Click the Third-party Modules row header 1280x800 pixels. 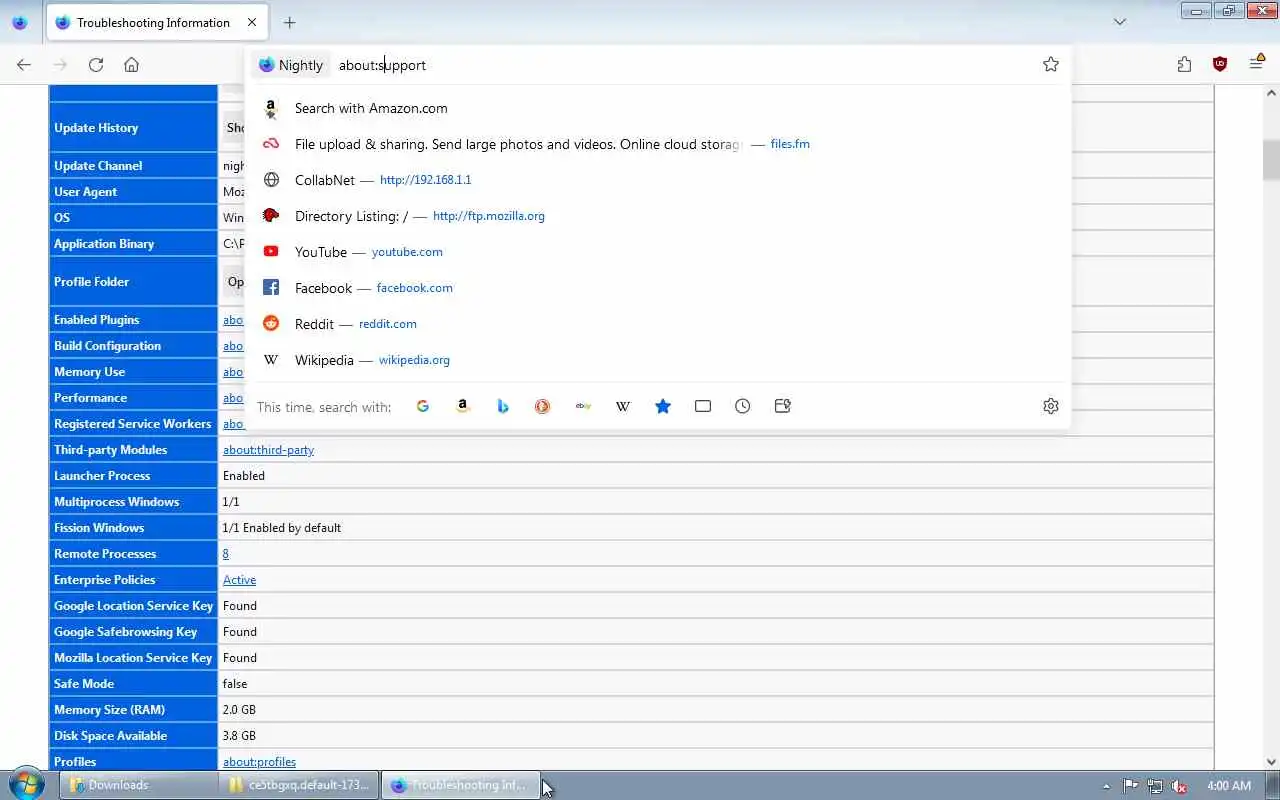133,450
